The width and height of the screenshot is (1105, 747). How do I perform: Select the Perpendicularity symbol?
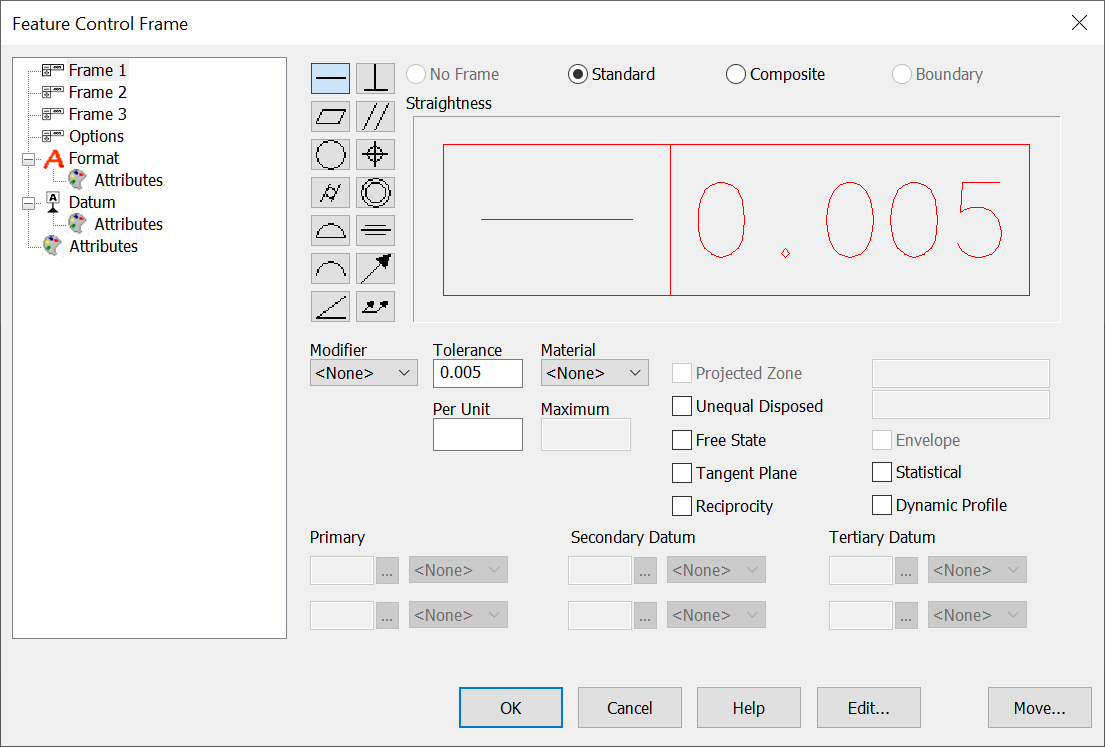pyautogui.click(x=375, y=78)
